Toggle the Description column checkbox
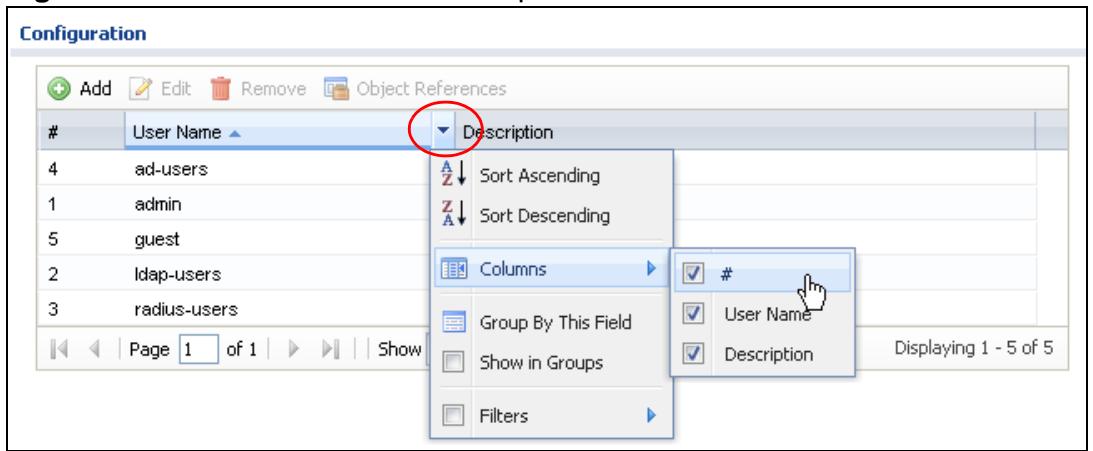The width and height of the screenshot is (1093, 451). [x=693, y=353]
